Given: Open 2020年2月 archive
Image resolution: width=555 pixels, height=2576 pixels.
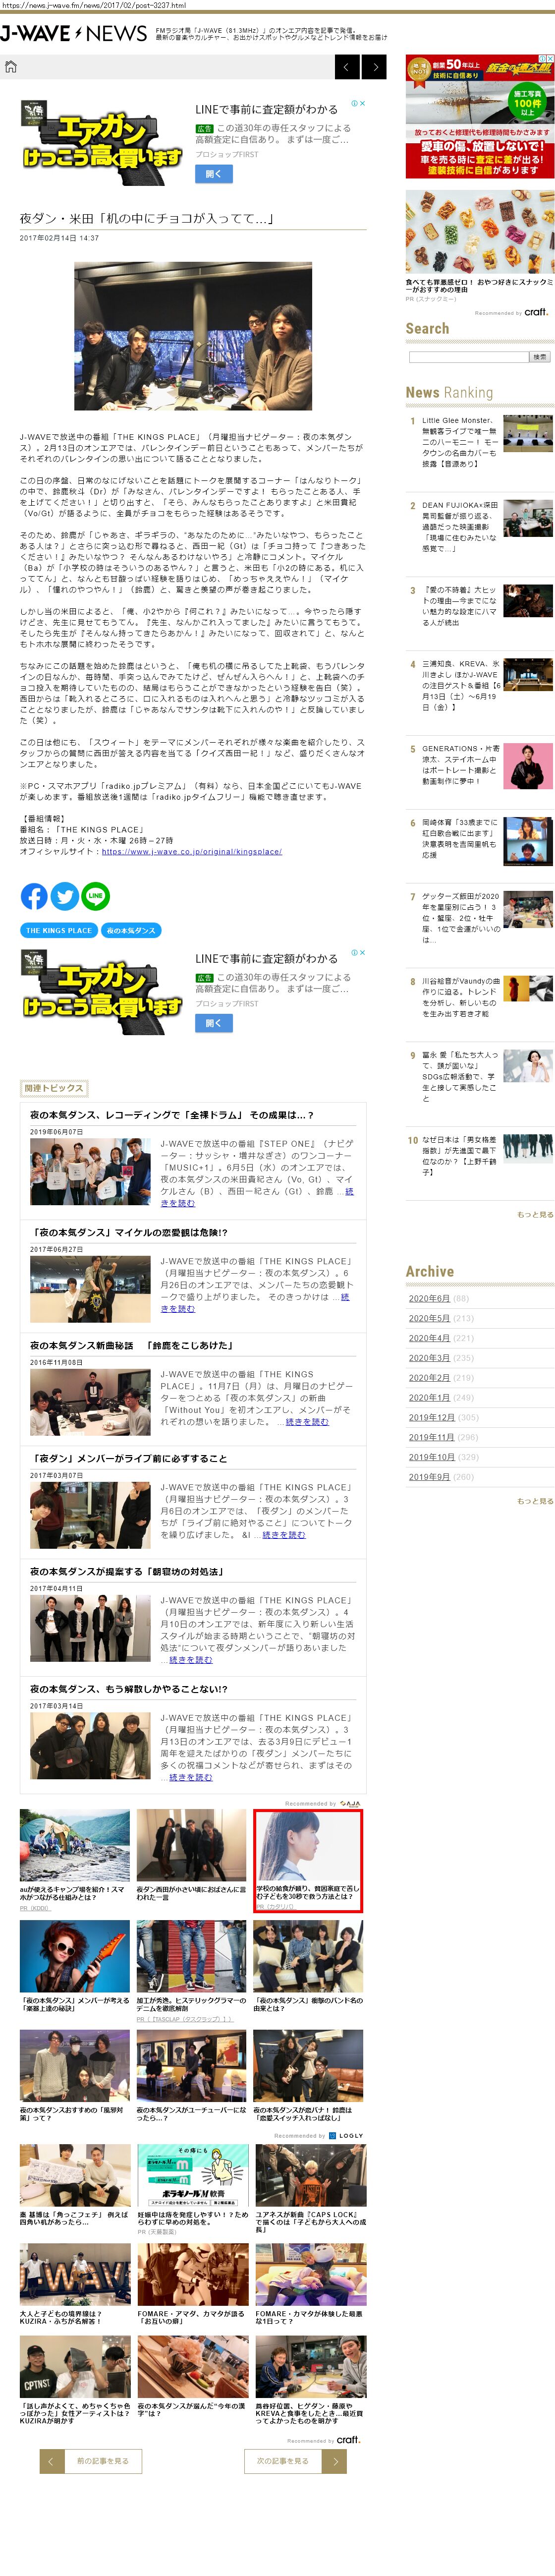Looking at the screenshot, I should 429,1377.
